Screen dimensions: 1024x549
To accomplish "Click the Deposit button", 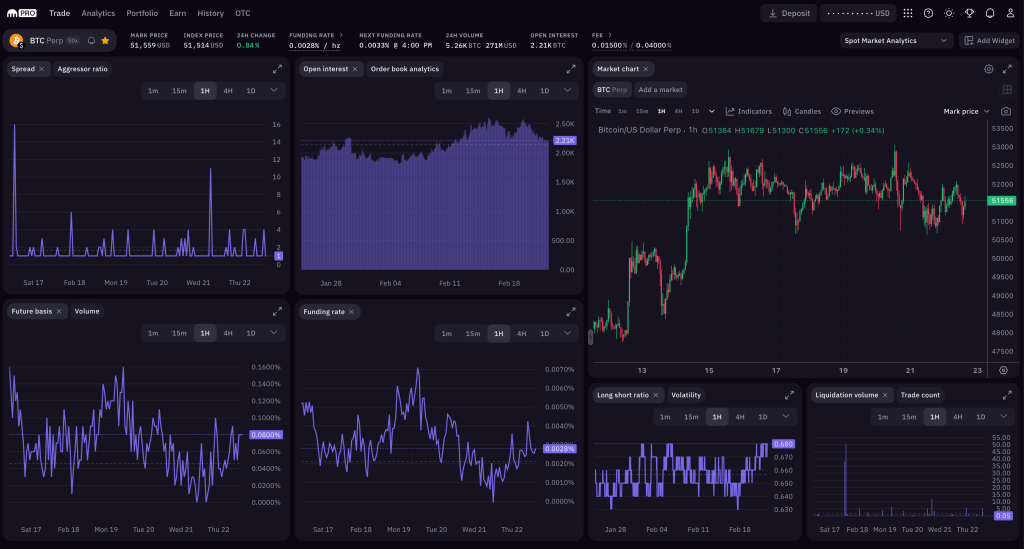I will 788,13.
